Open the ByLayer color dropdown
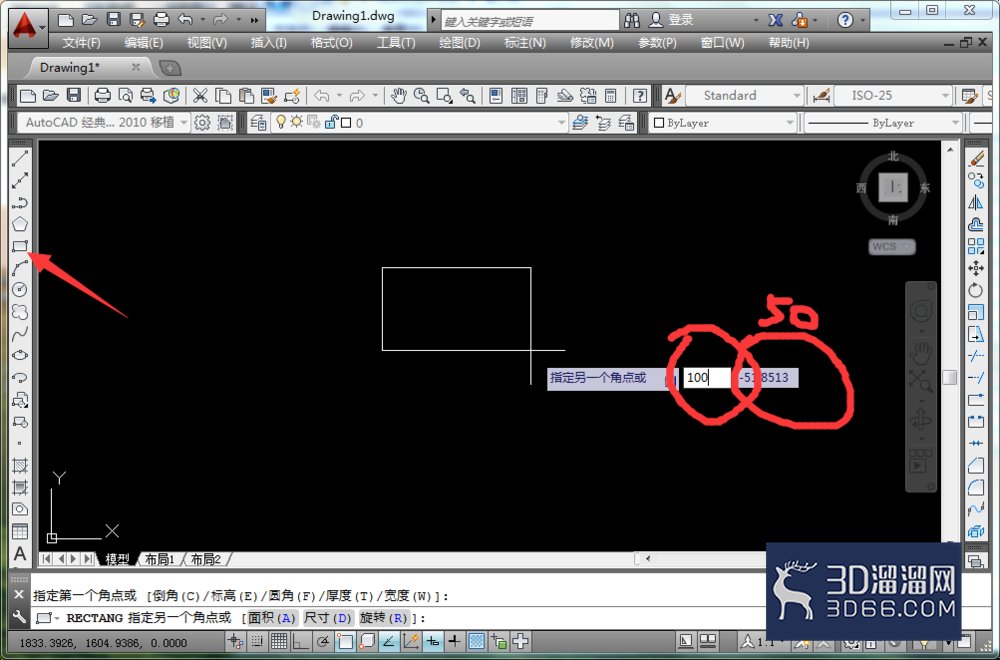 click(x=723, y=122)
